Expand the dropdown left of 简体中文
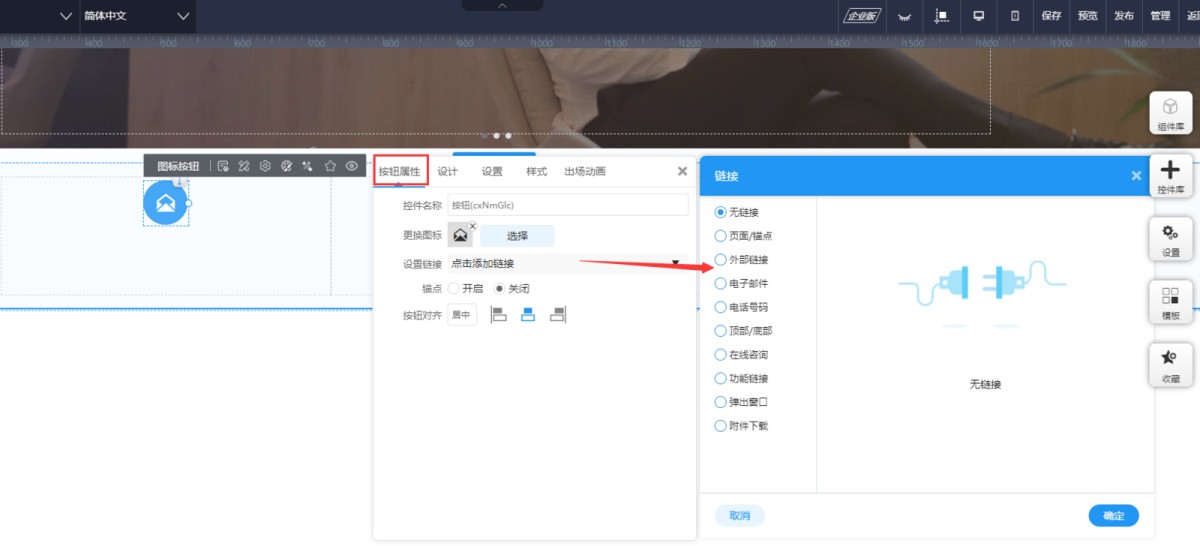Screen dimensions: 1200x546 (66, 16)
